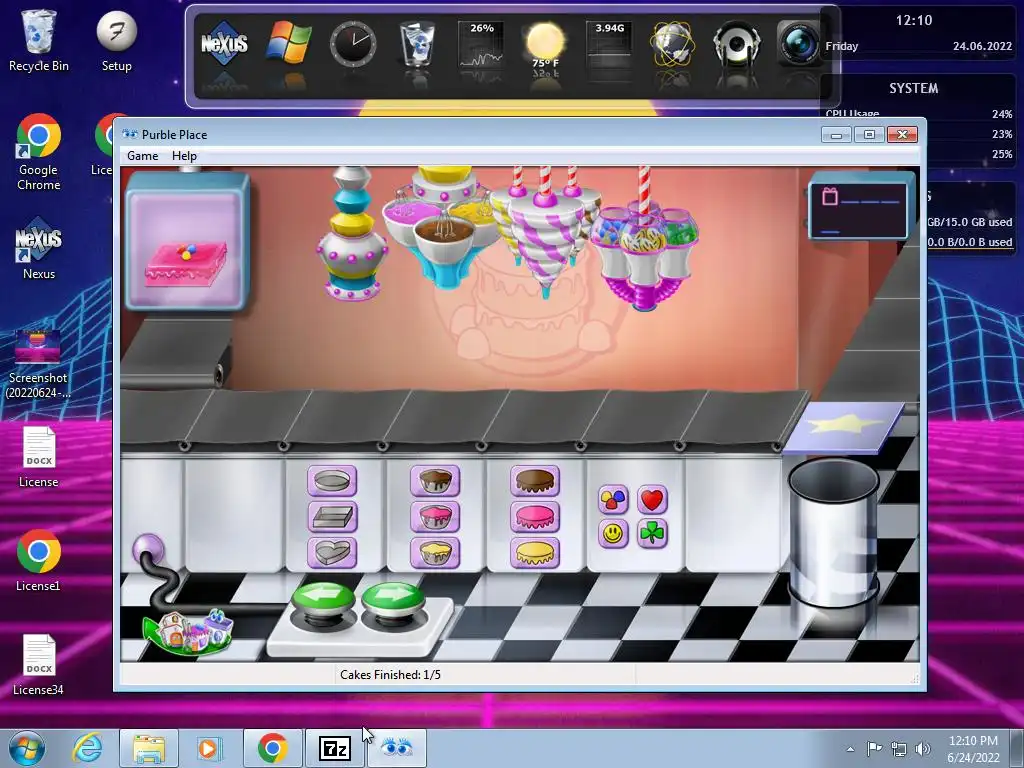Open Windows flag icon in Nexus dock
Viewport: 1024px width, 768px height.
(289, 43)
